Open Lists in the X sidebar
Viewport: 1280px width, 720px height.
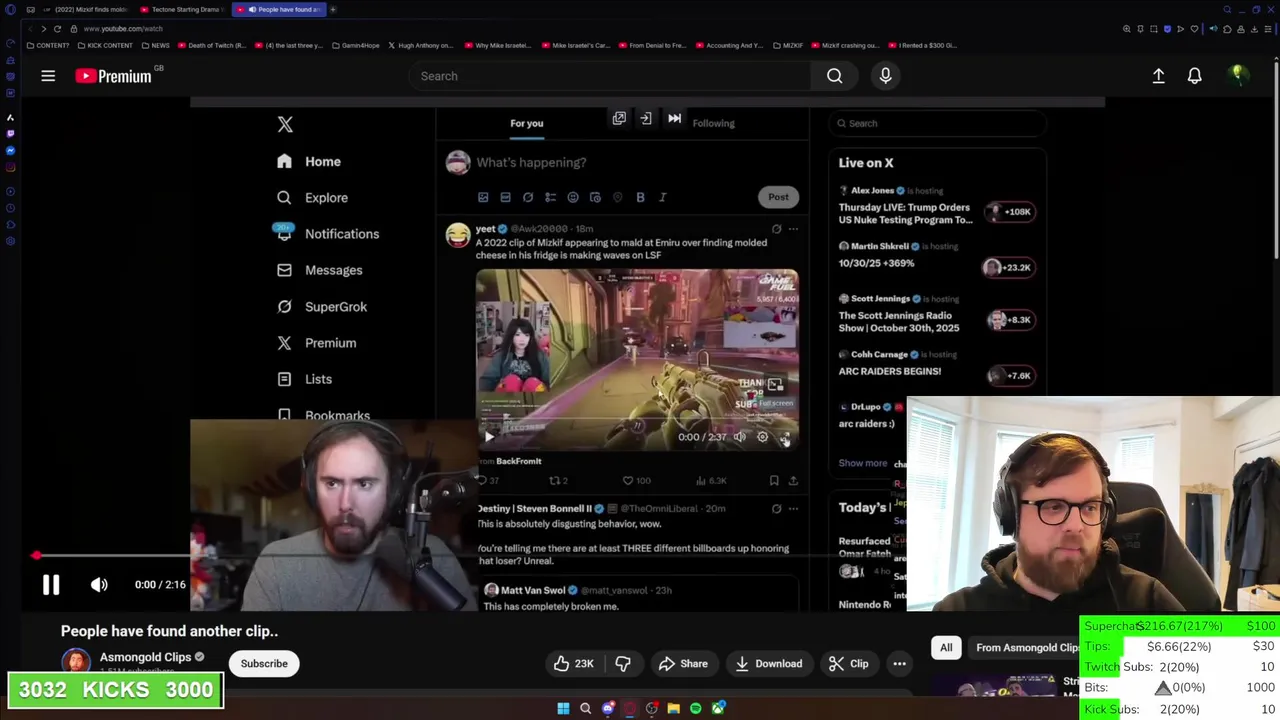[304, 379]
